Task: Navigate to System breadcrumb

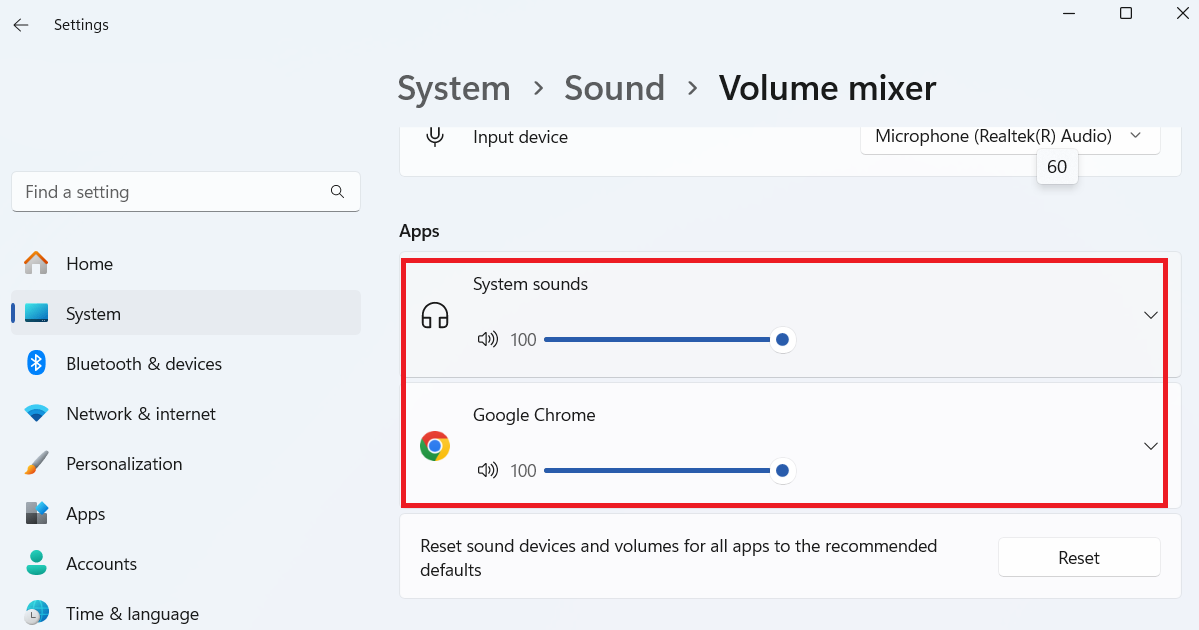Action: click(x=453, y=89)
